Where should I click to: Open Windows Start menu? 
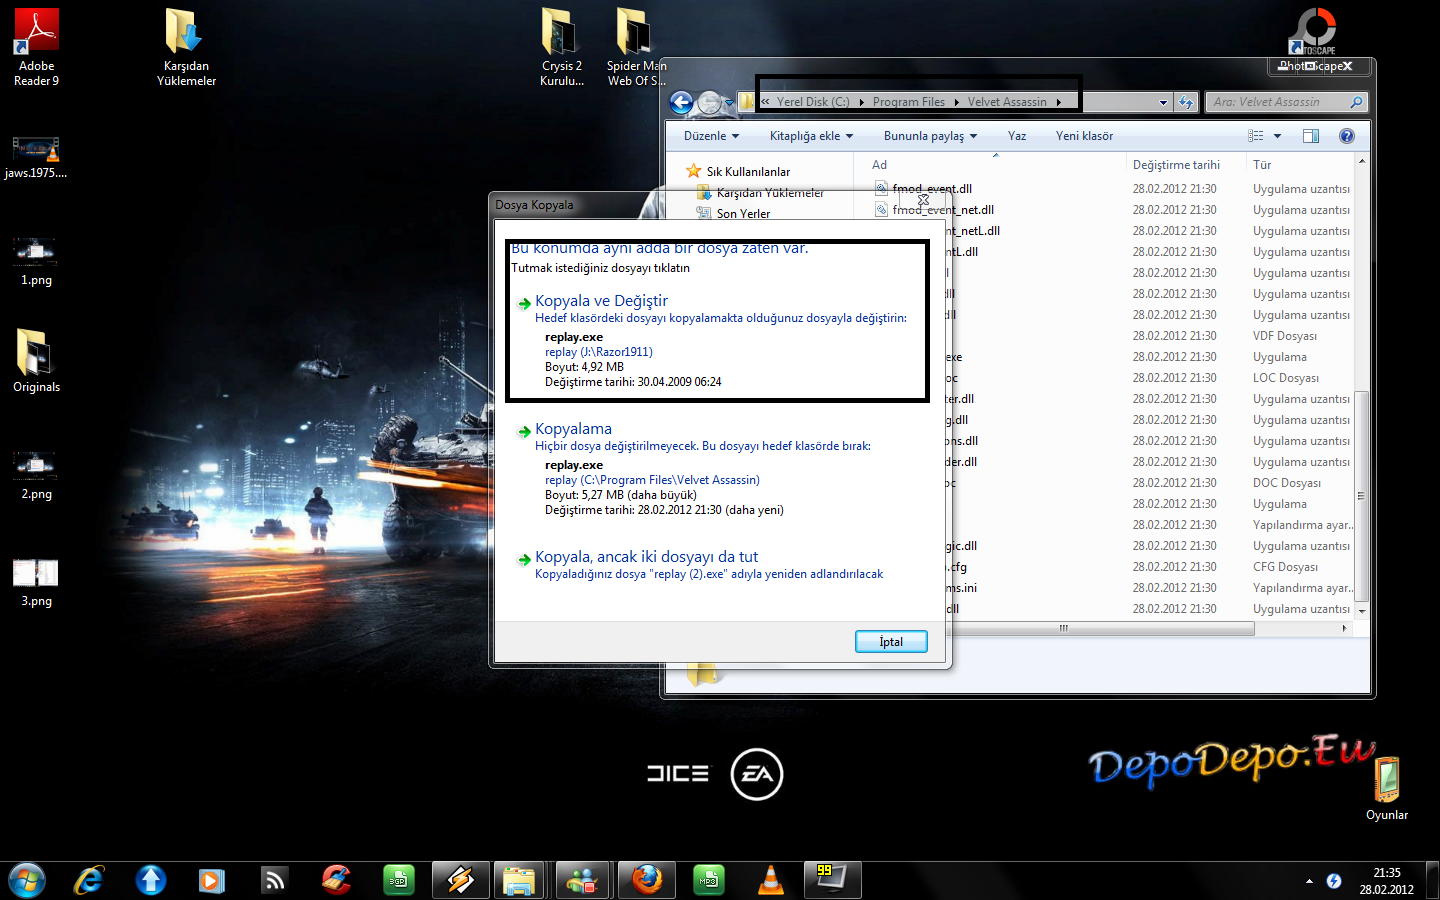(27, 881)
